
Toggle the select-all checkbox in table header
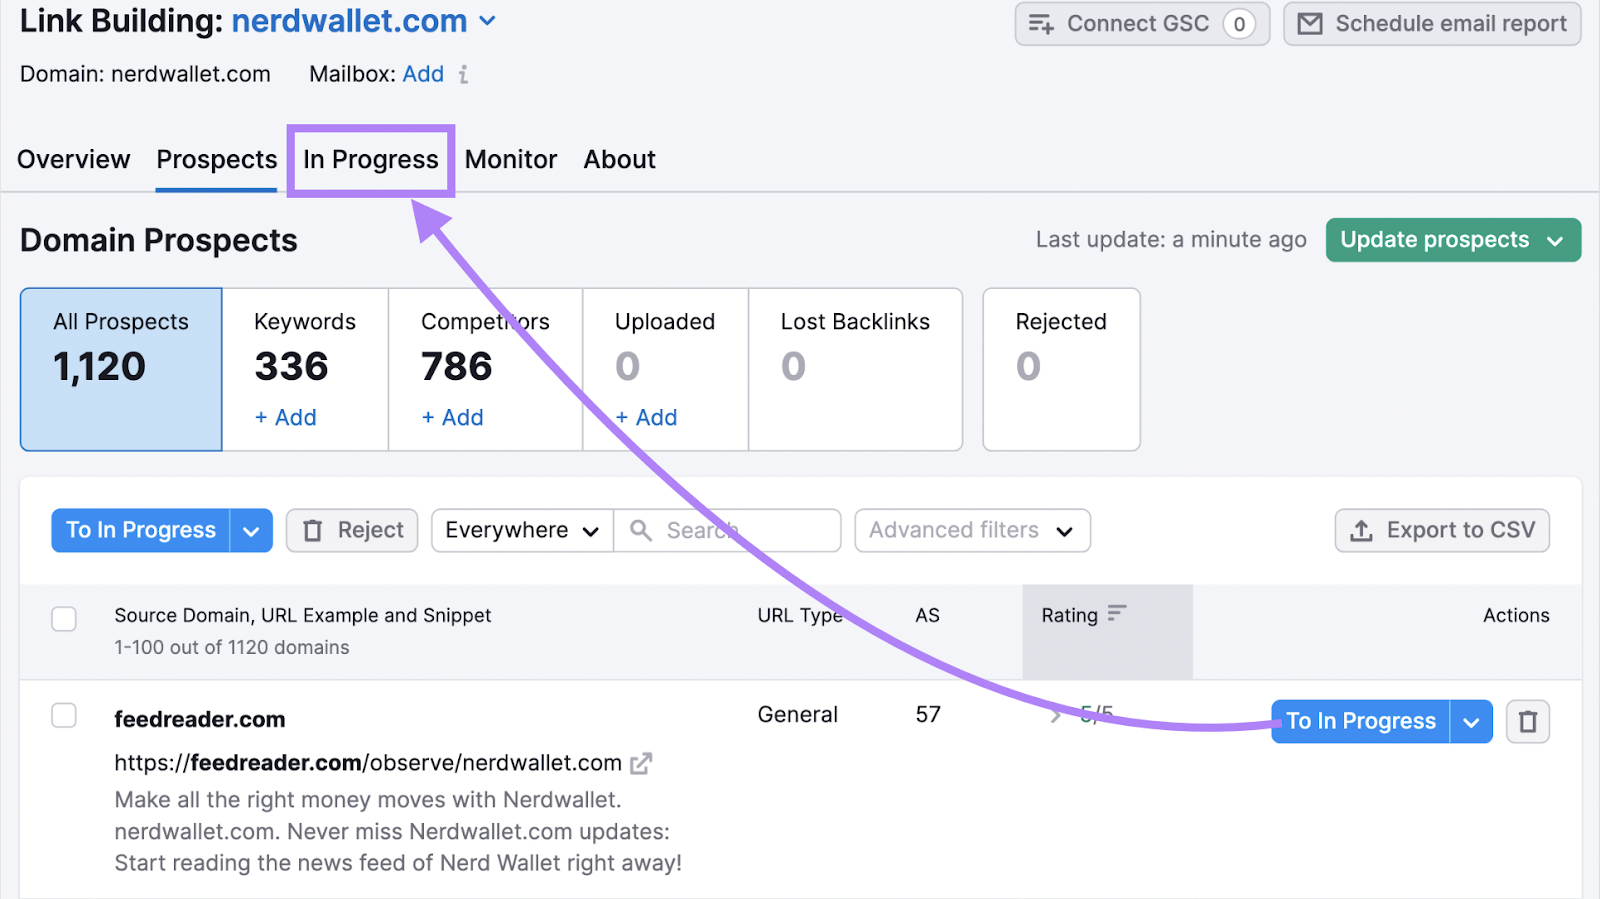[64, 619]
